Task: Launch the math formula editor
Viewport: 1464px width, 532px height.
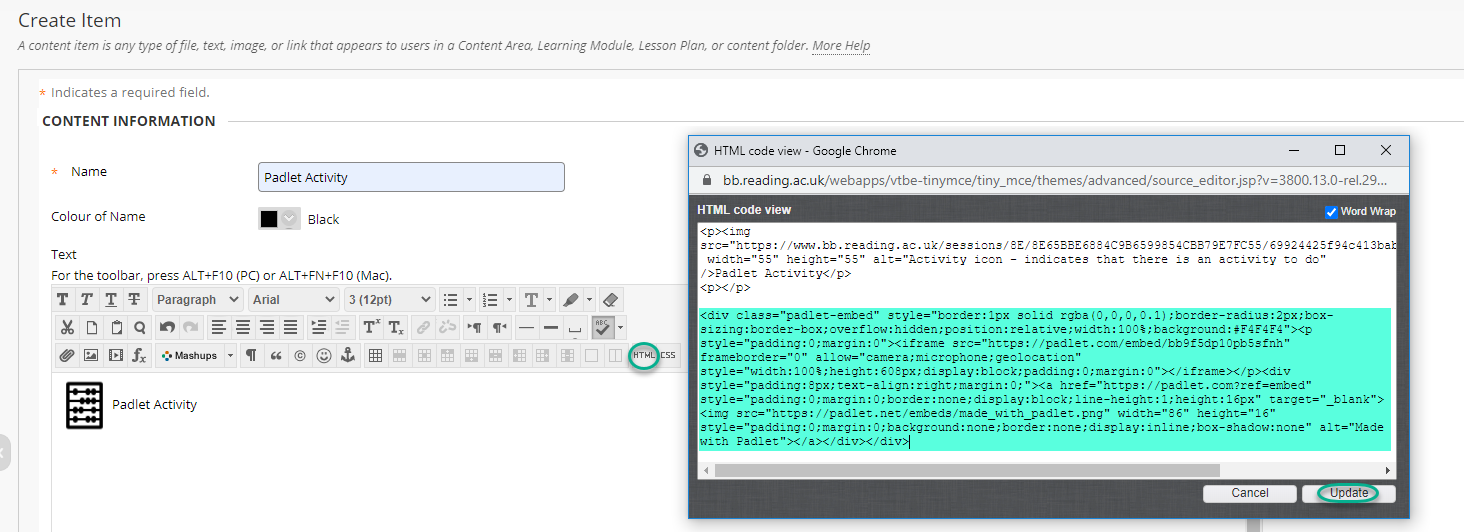Action: [140, 355]
